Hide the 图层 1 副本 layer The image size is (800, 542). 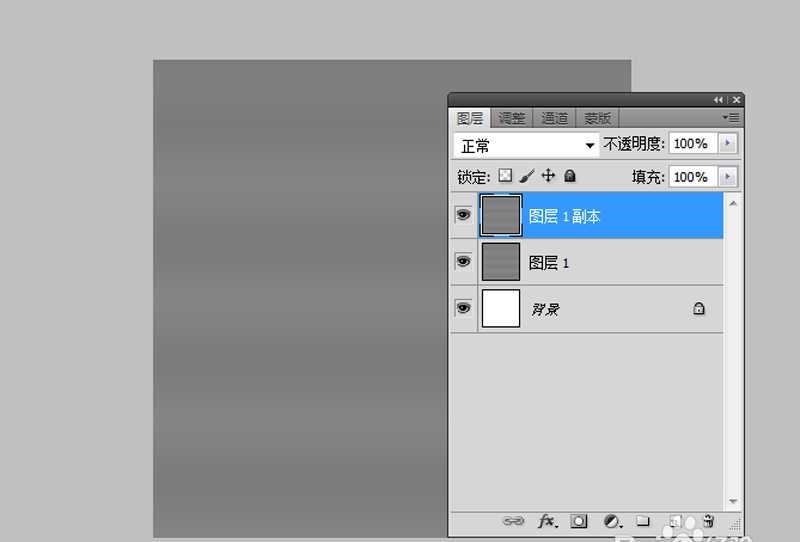463,215
